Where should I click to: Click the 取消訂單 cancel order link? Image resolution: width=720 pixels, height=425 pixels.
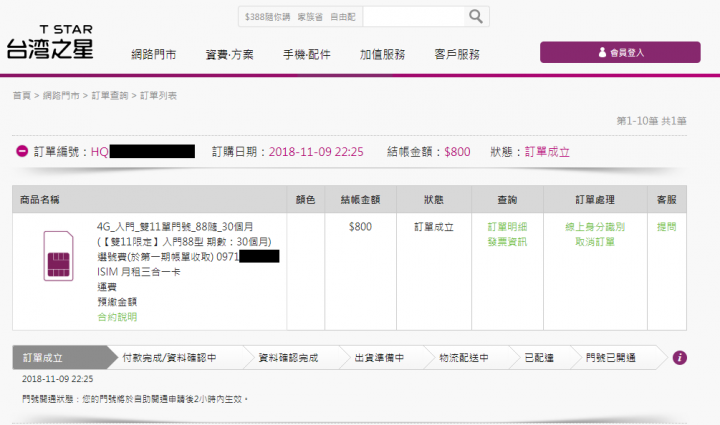(595, 242)
